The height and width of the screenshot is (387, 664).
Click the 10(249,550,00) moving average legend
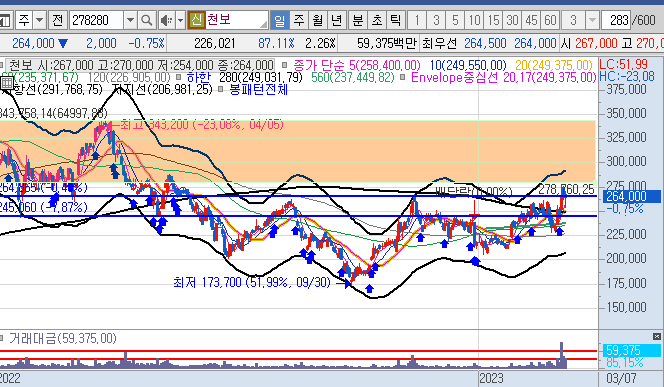click(x=468, y=65)
